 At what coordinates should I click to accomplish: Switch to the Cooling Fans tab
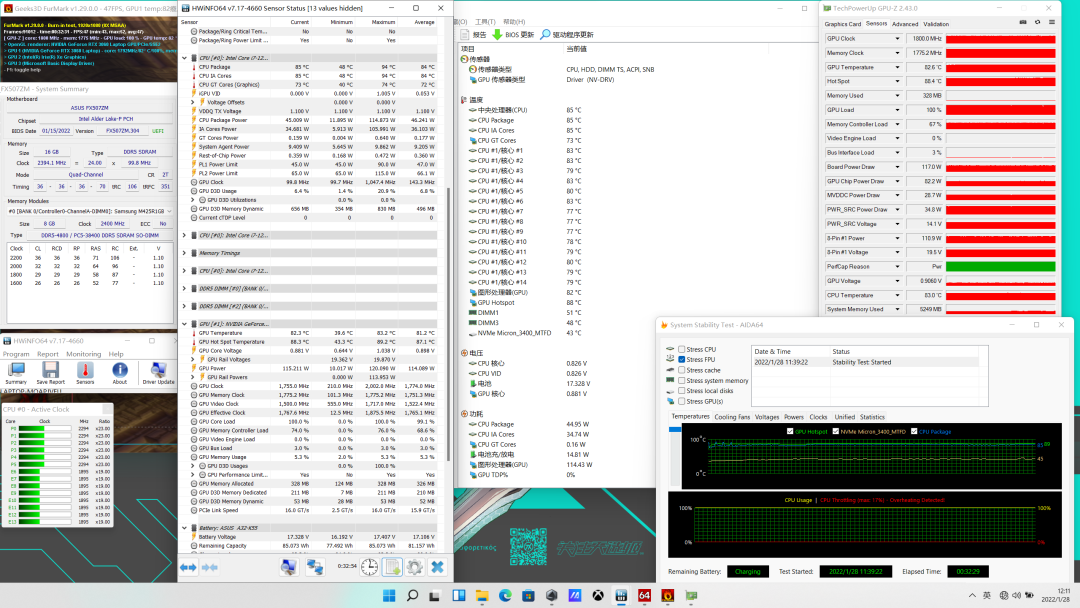coord(732,417)
